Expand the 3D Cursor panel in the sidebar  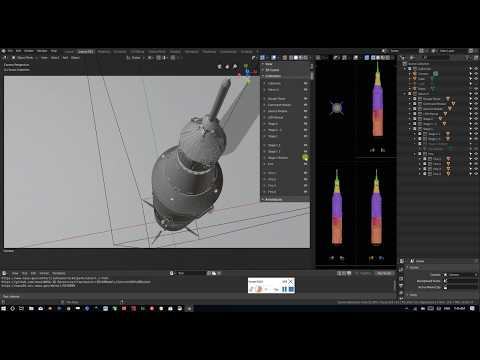point(263,70)
